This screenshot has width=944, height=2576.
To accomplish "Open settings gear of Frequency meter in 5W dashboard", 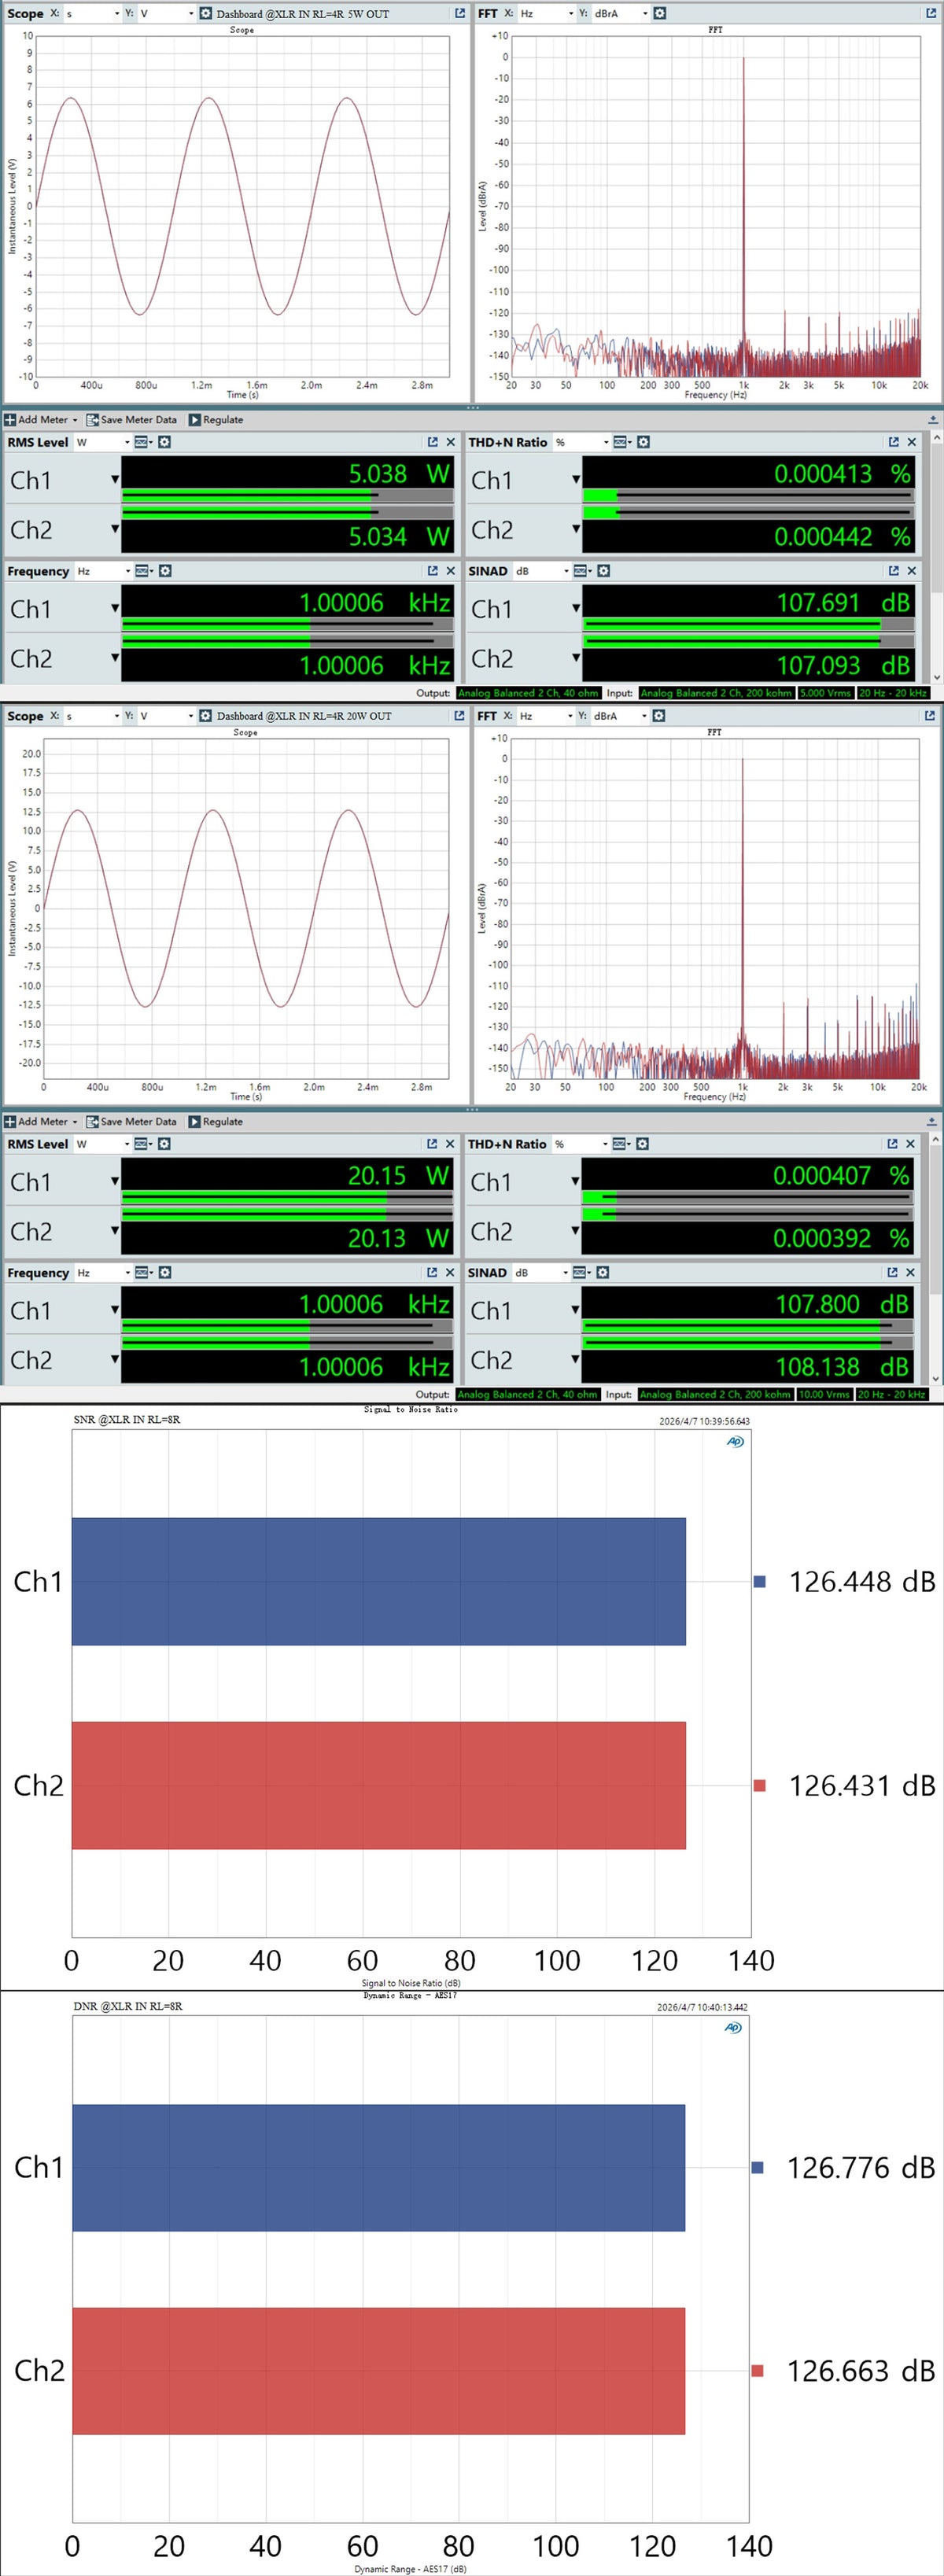I will 165,571.
